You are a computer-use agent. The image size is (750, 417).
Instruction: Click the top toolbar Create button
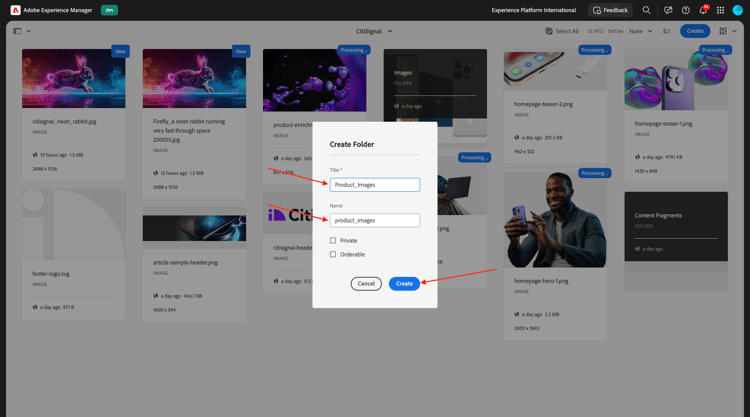pos(695,31)
